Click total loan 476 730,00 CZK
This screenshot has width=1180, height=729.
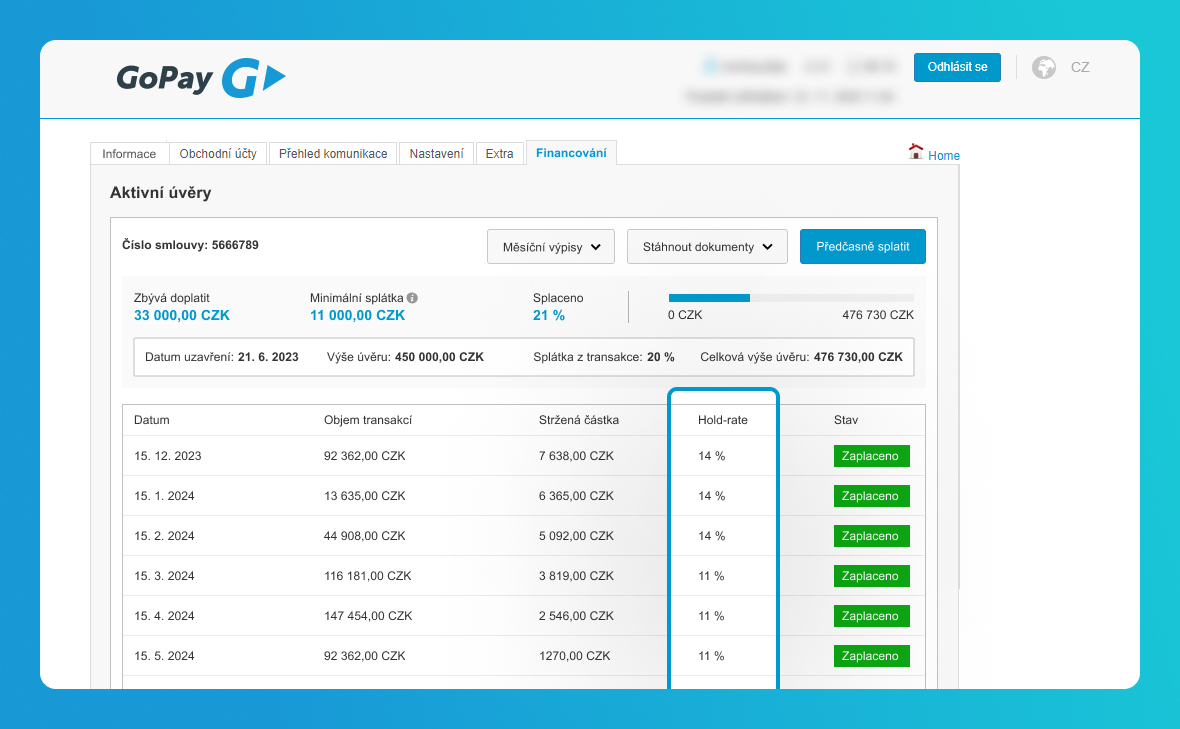pos(859,357)
